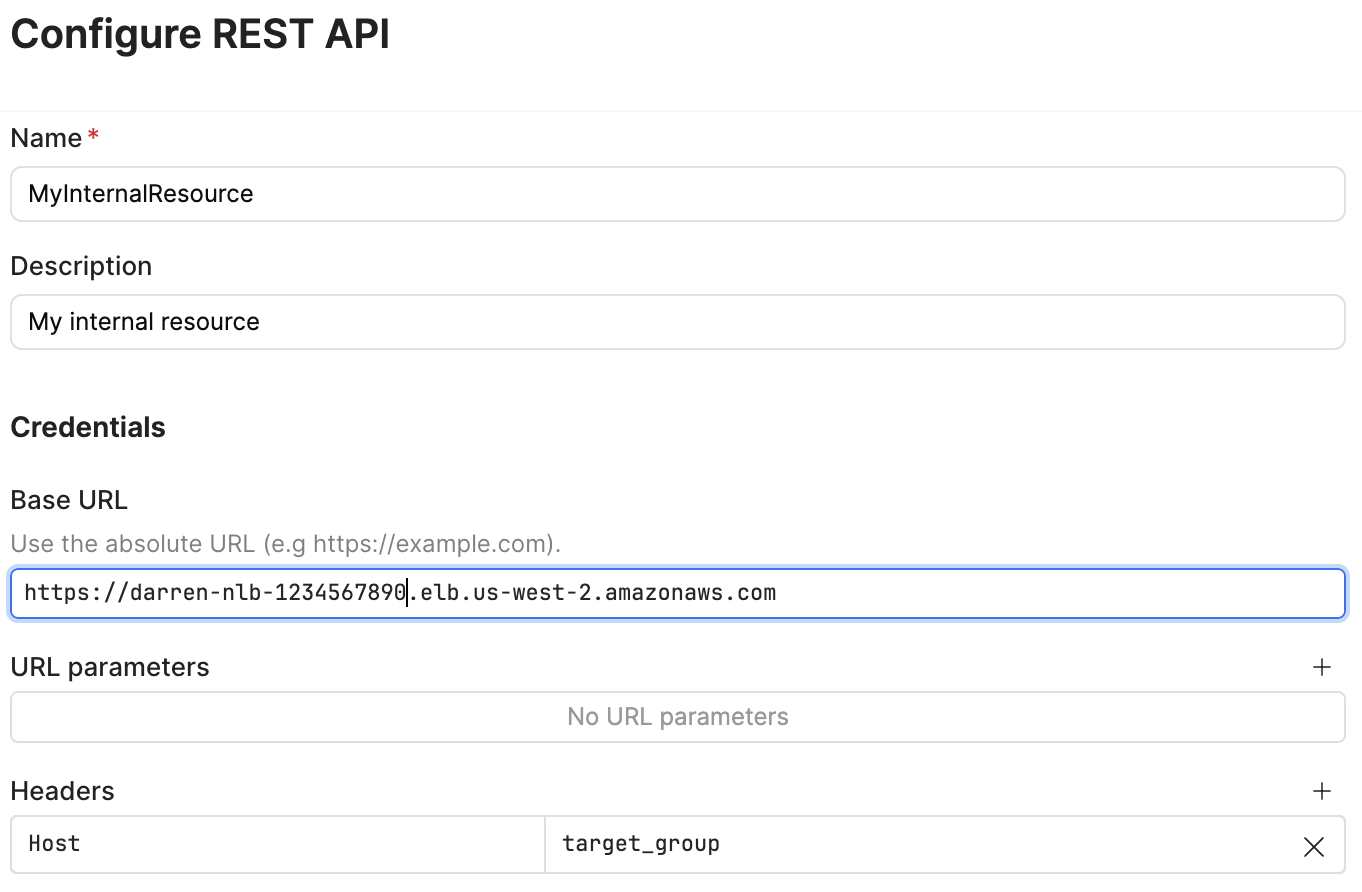Click the Configure REST API title
This screenshot has height=892, width=1362.
point(200,34)
